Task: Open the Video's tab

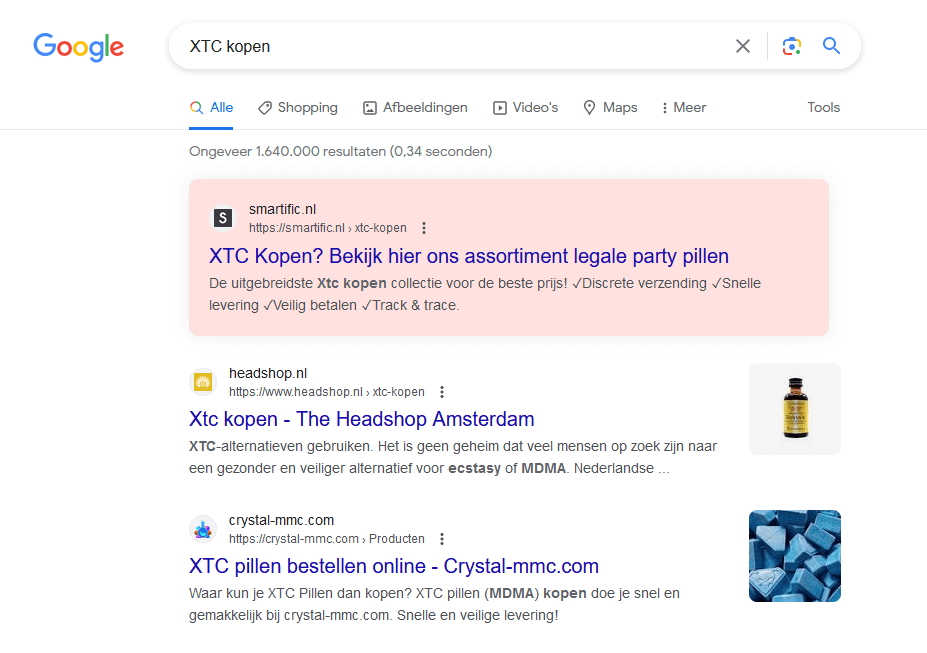Action: [525, 108]
